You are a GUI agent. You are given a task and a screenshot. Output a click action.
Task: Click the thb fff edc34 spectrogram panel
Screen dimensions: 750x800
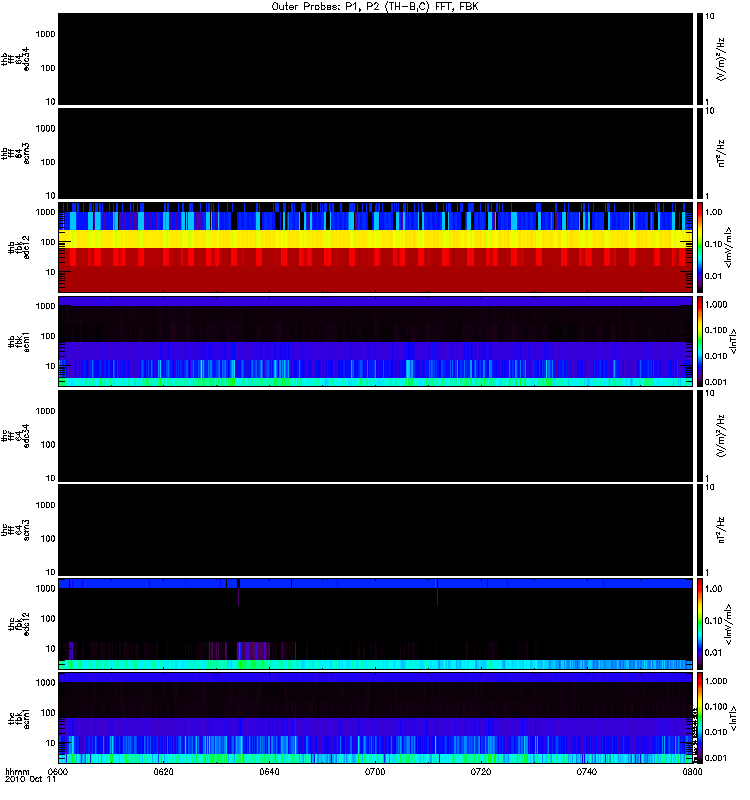(x=375, y=59)
